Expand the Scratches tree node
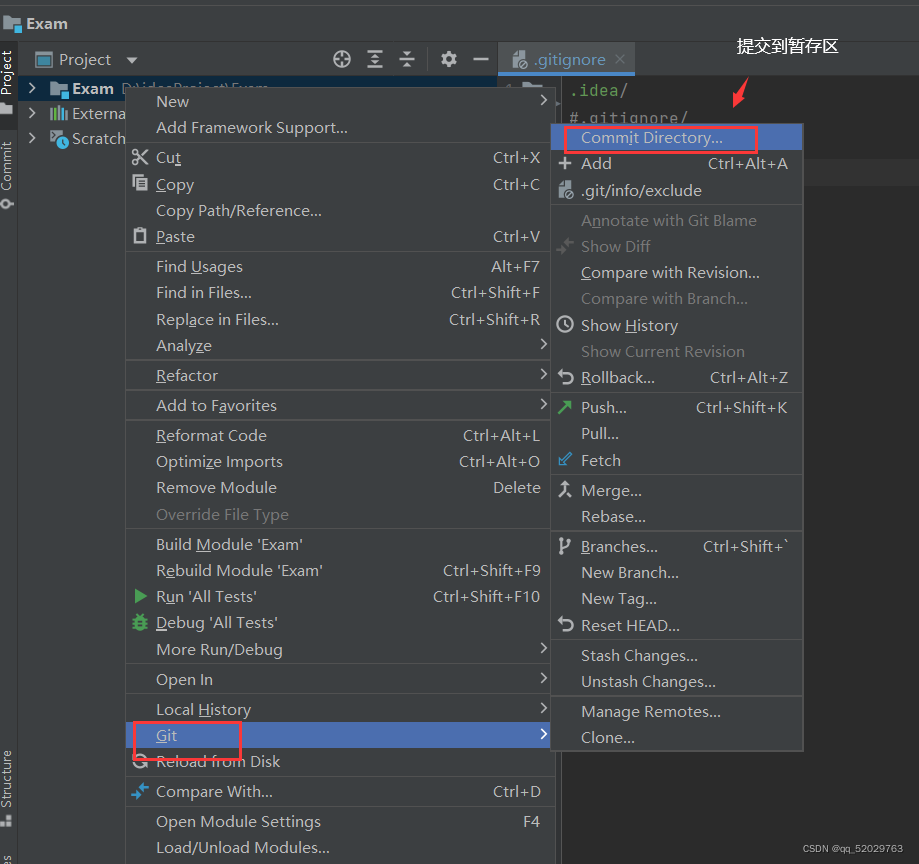Image resolution: width=919 pixels, height=864 pixels. [32, 138]
